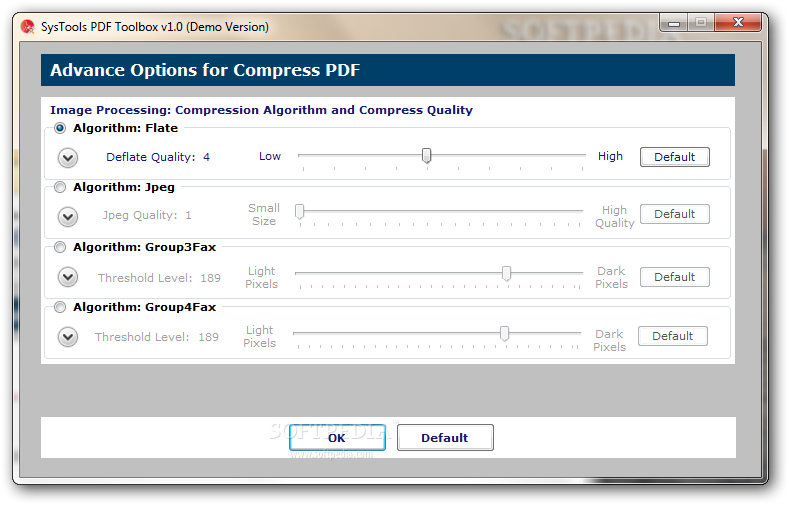This screenshot has height=505, width=789.
Task: Choose the Algorithm: Group4Fax radio option
Action: coord(60,307)
